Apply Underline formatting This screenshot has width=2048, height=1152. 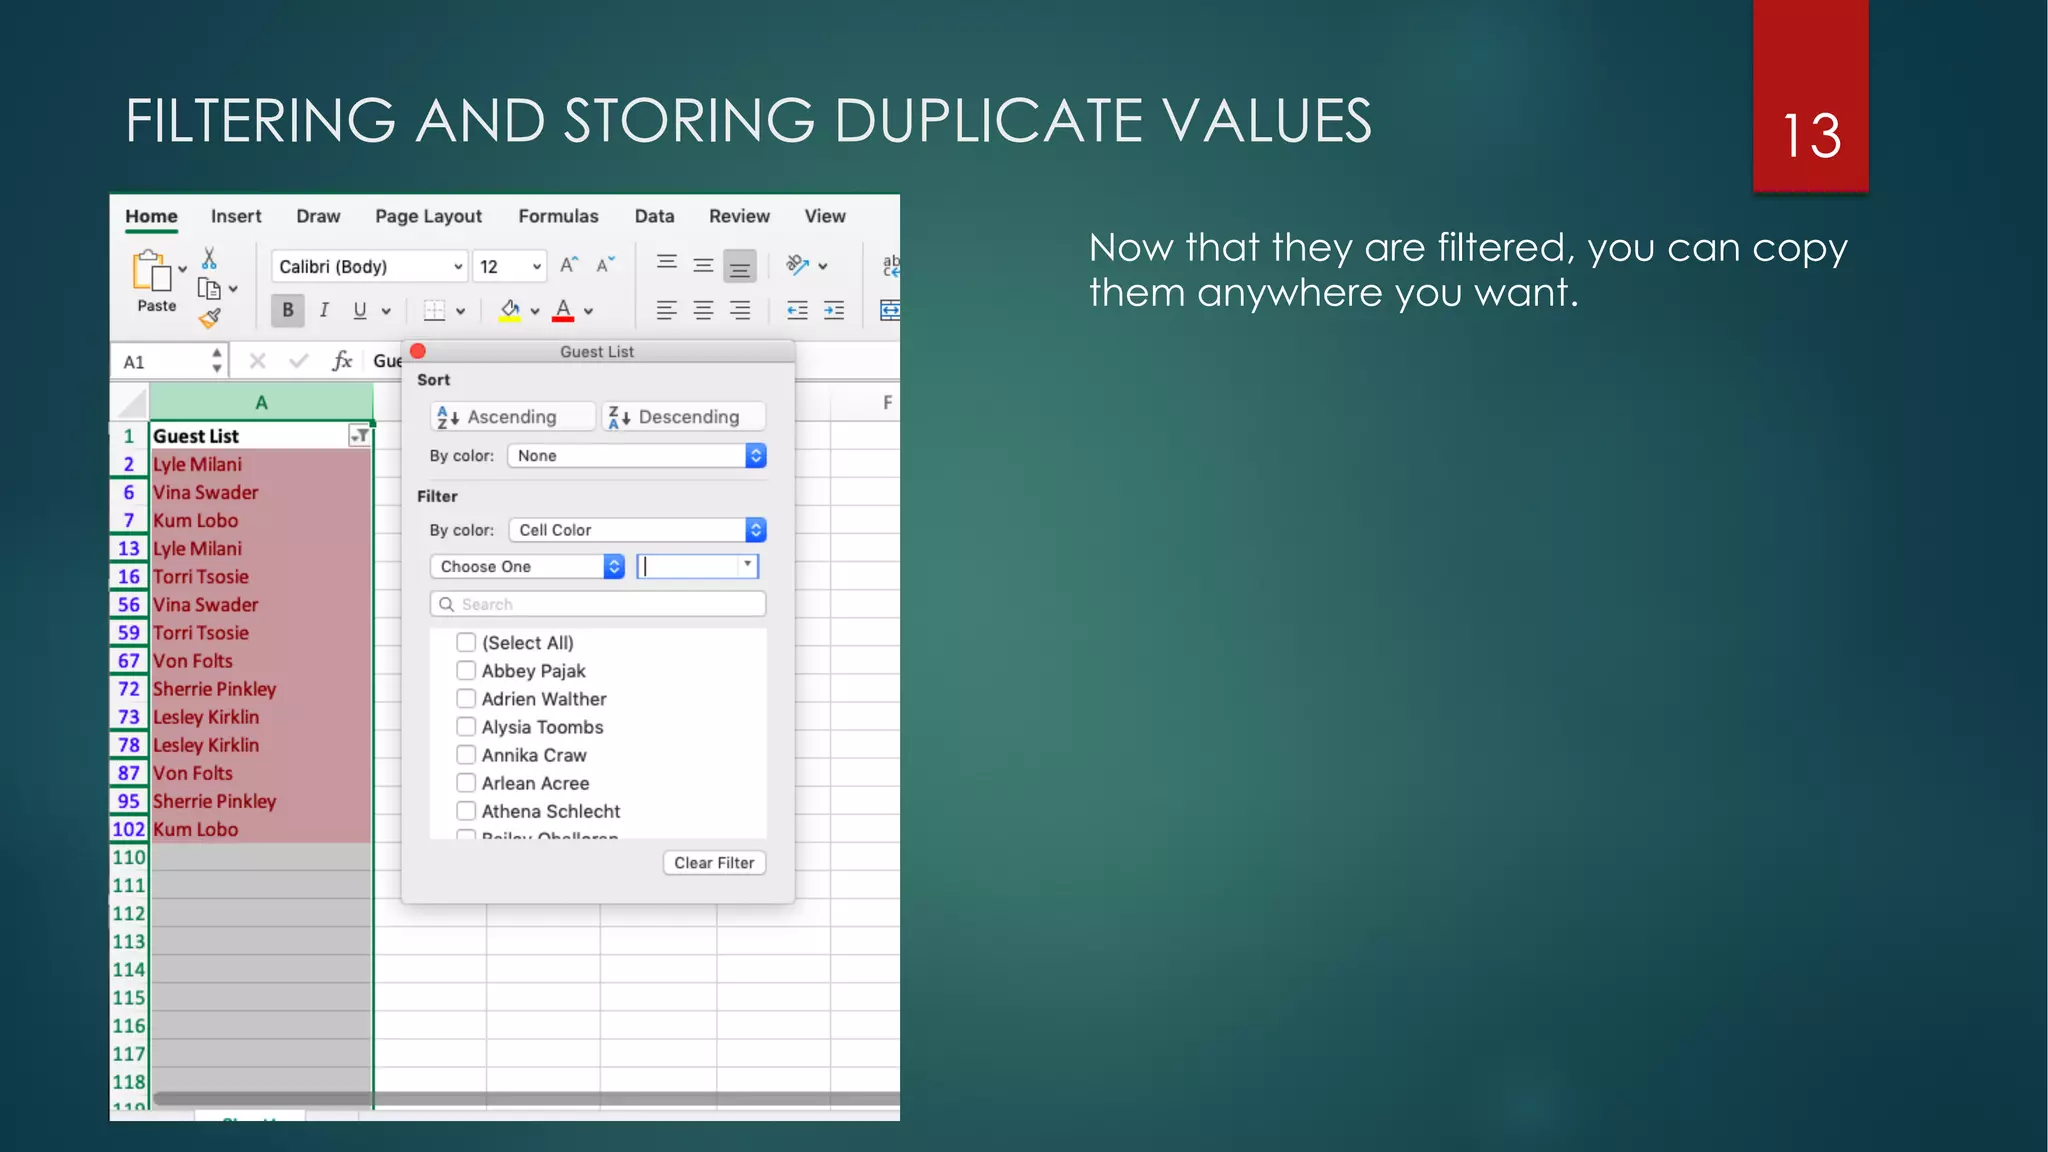click(360, 310)
